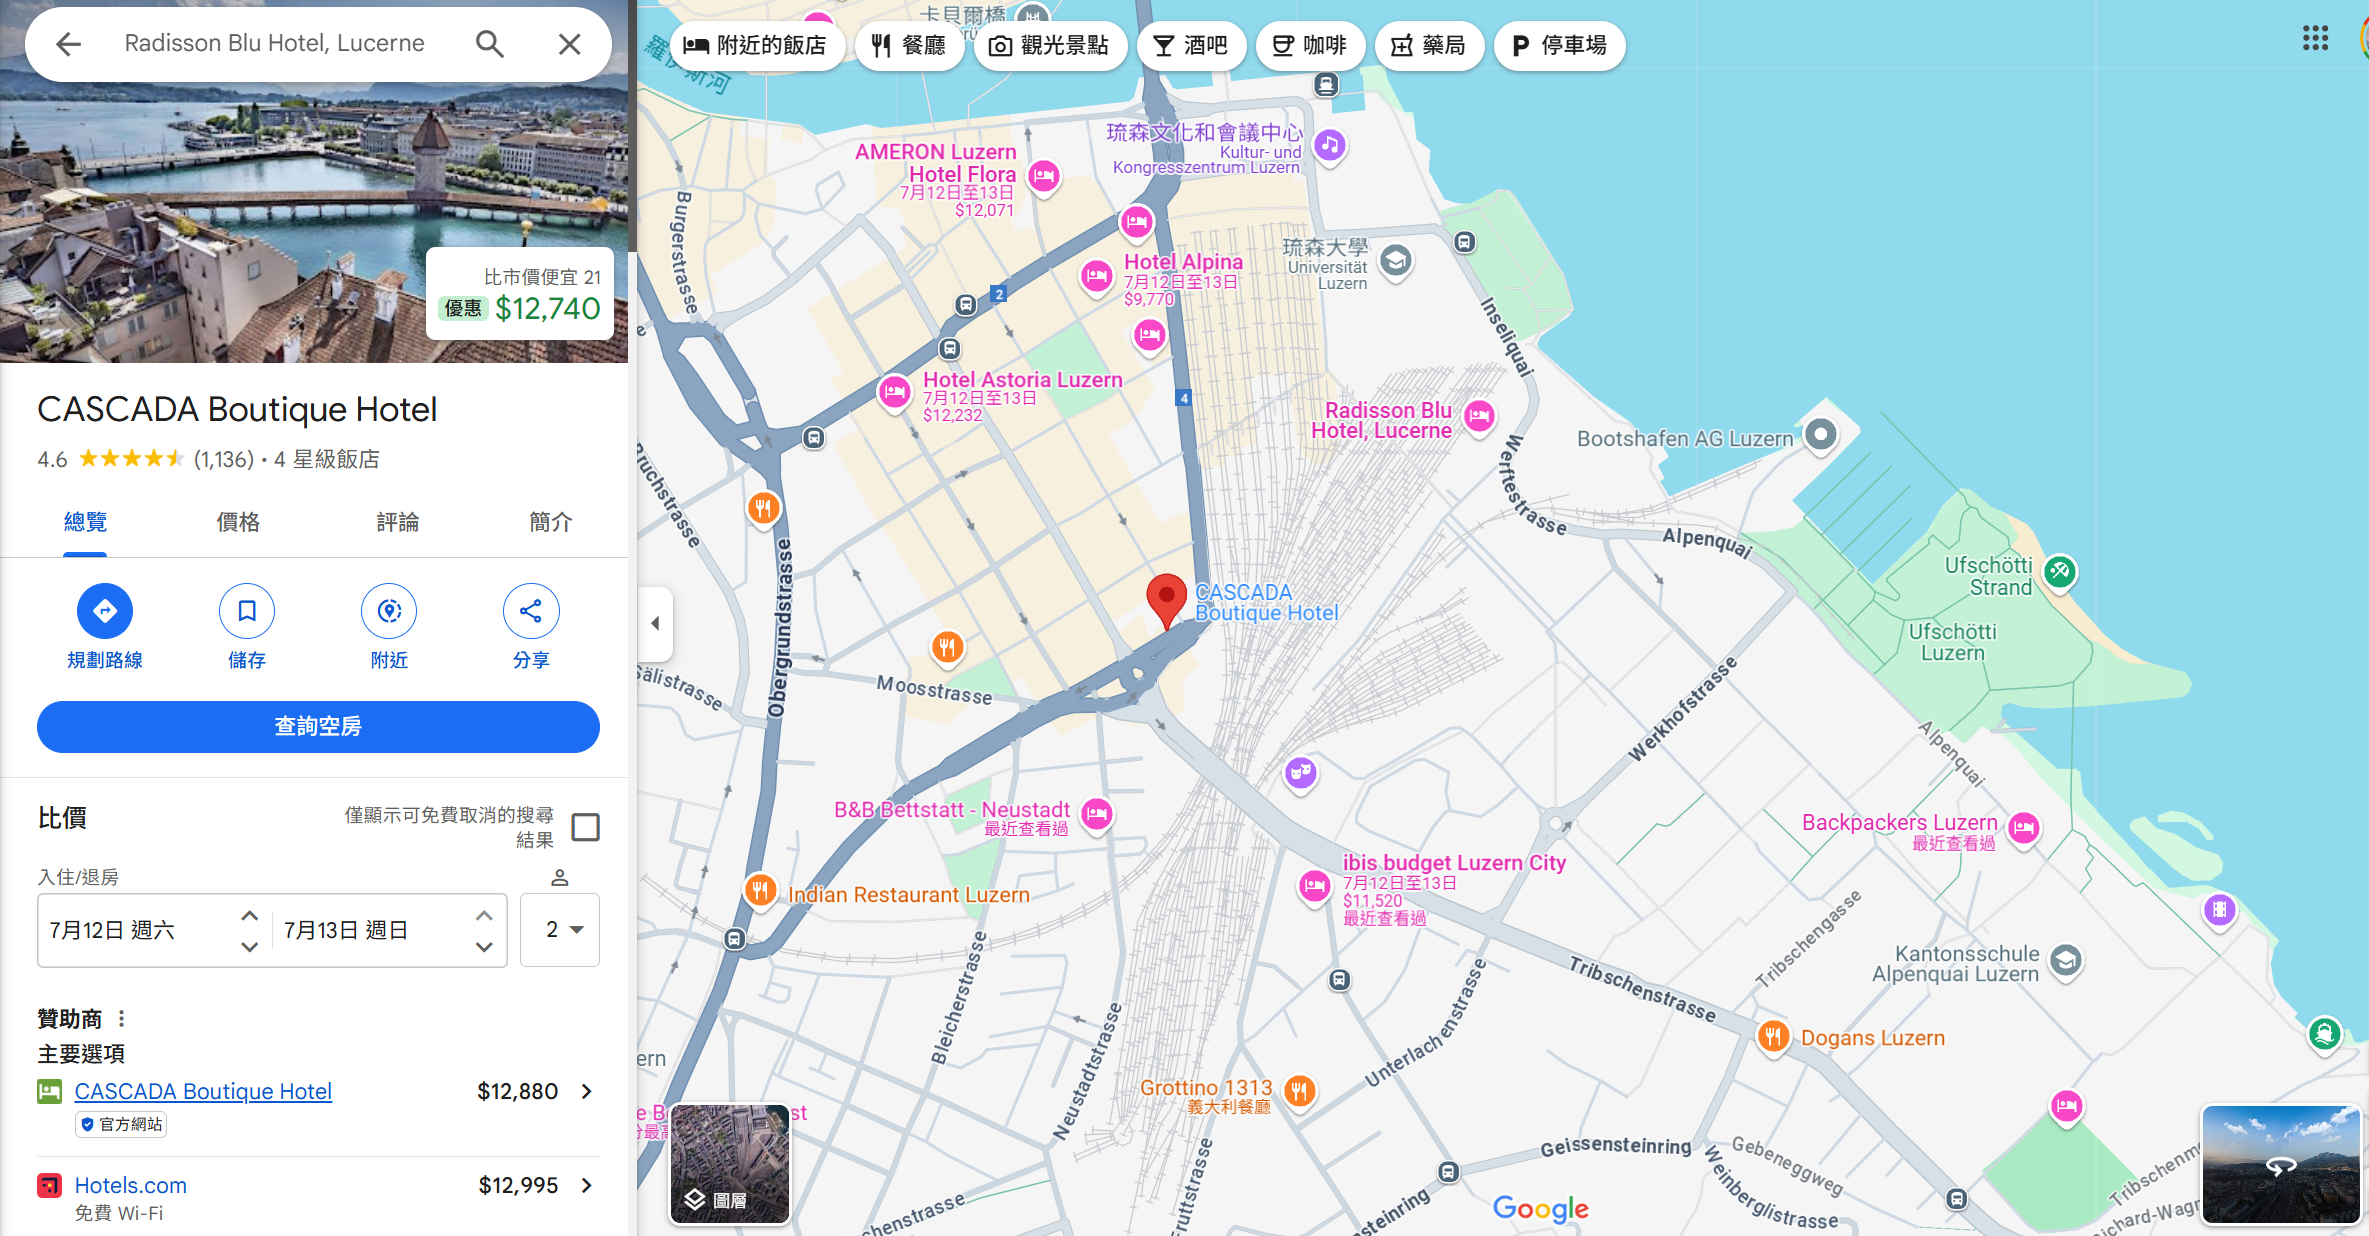This screenshot has width=2369, height=1236.
Task: Enable free cancellation only checkbox
Action: (585, 827)
